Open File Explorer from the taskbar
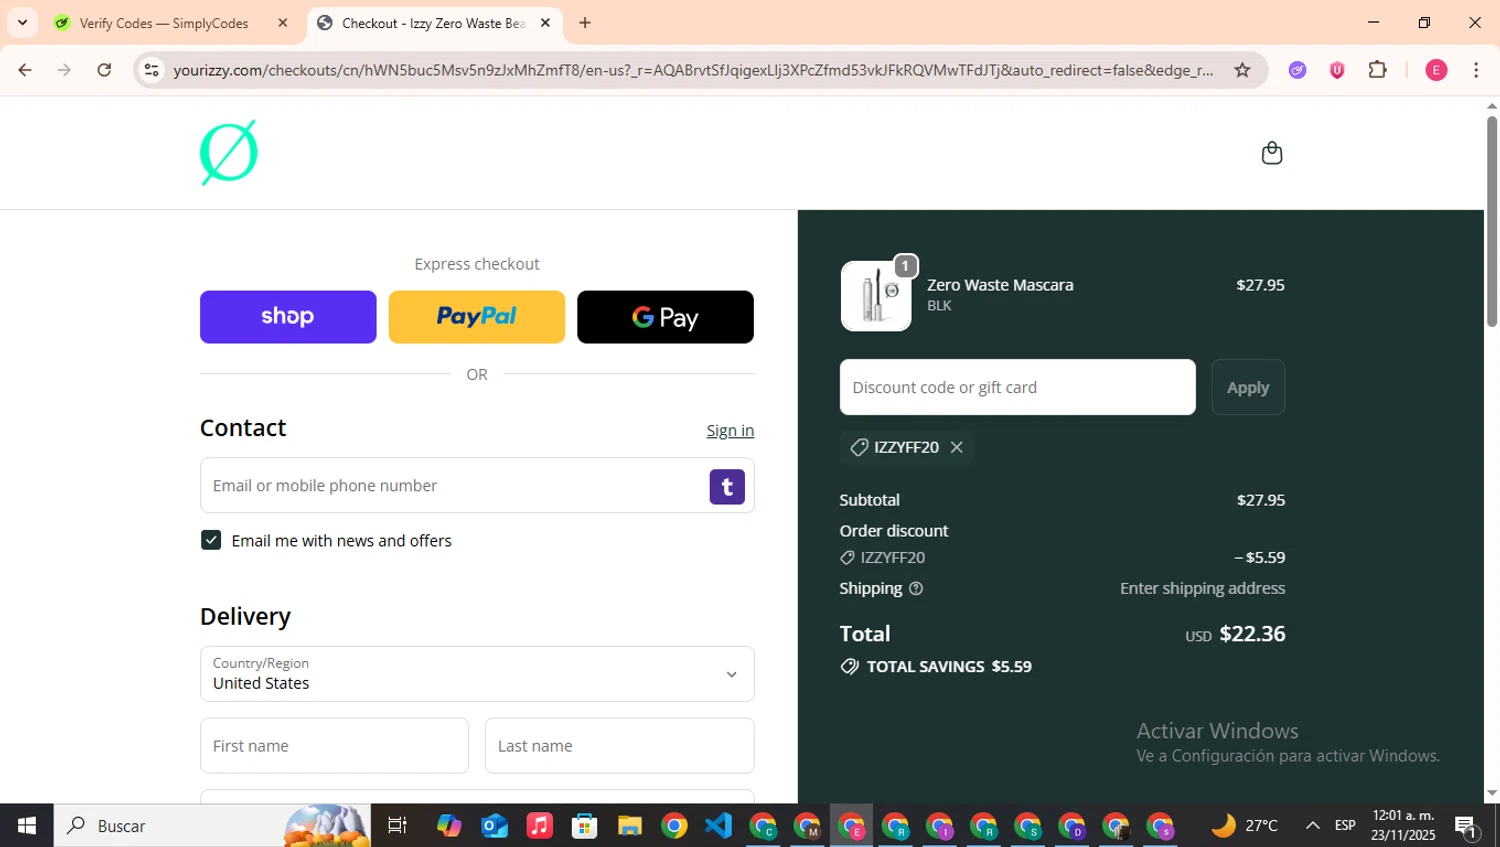This screenshot has width=1500, height=847. (x=629, y=826)
